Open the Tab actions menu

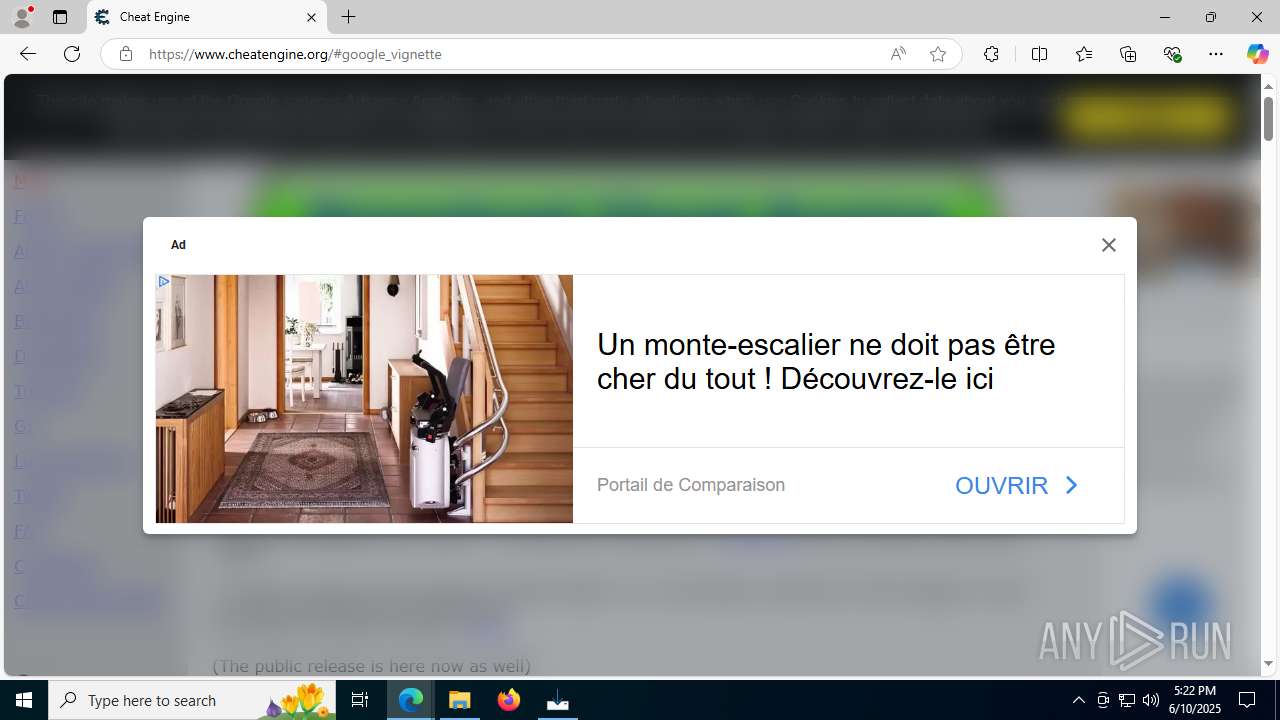(x=60, y=17)
